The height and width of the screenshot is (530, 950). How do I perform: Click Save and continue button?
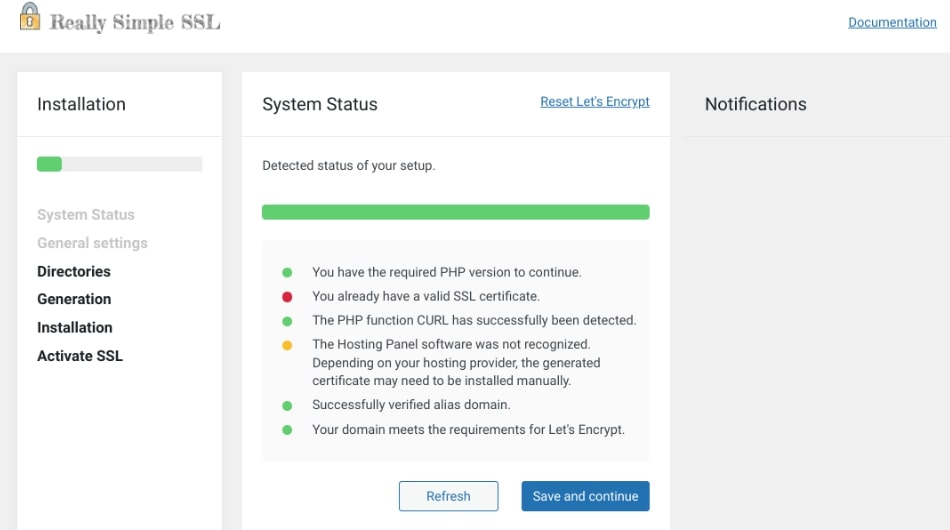[585, 496]
